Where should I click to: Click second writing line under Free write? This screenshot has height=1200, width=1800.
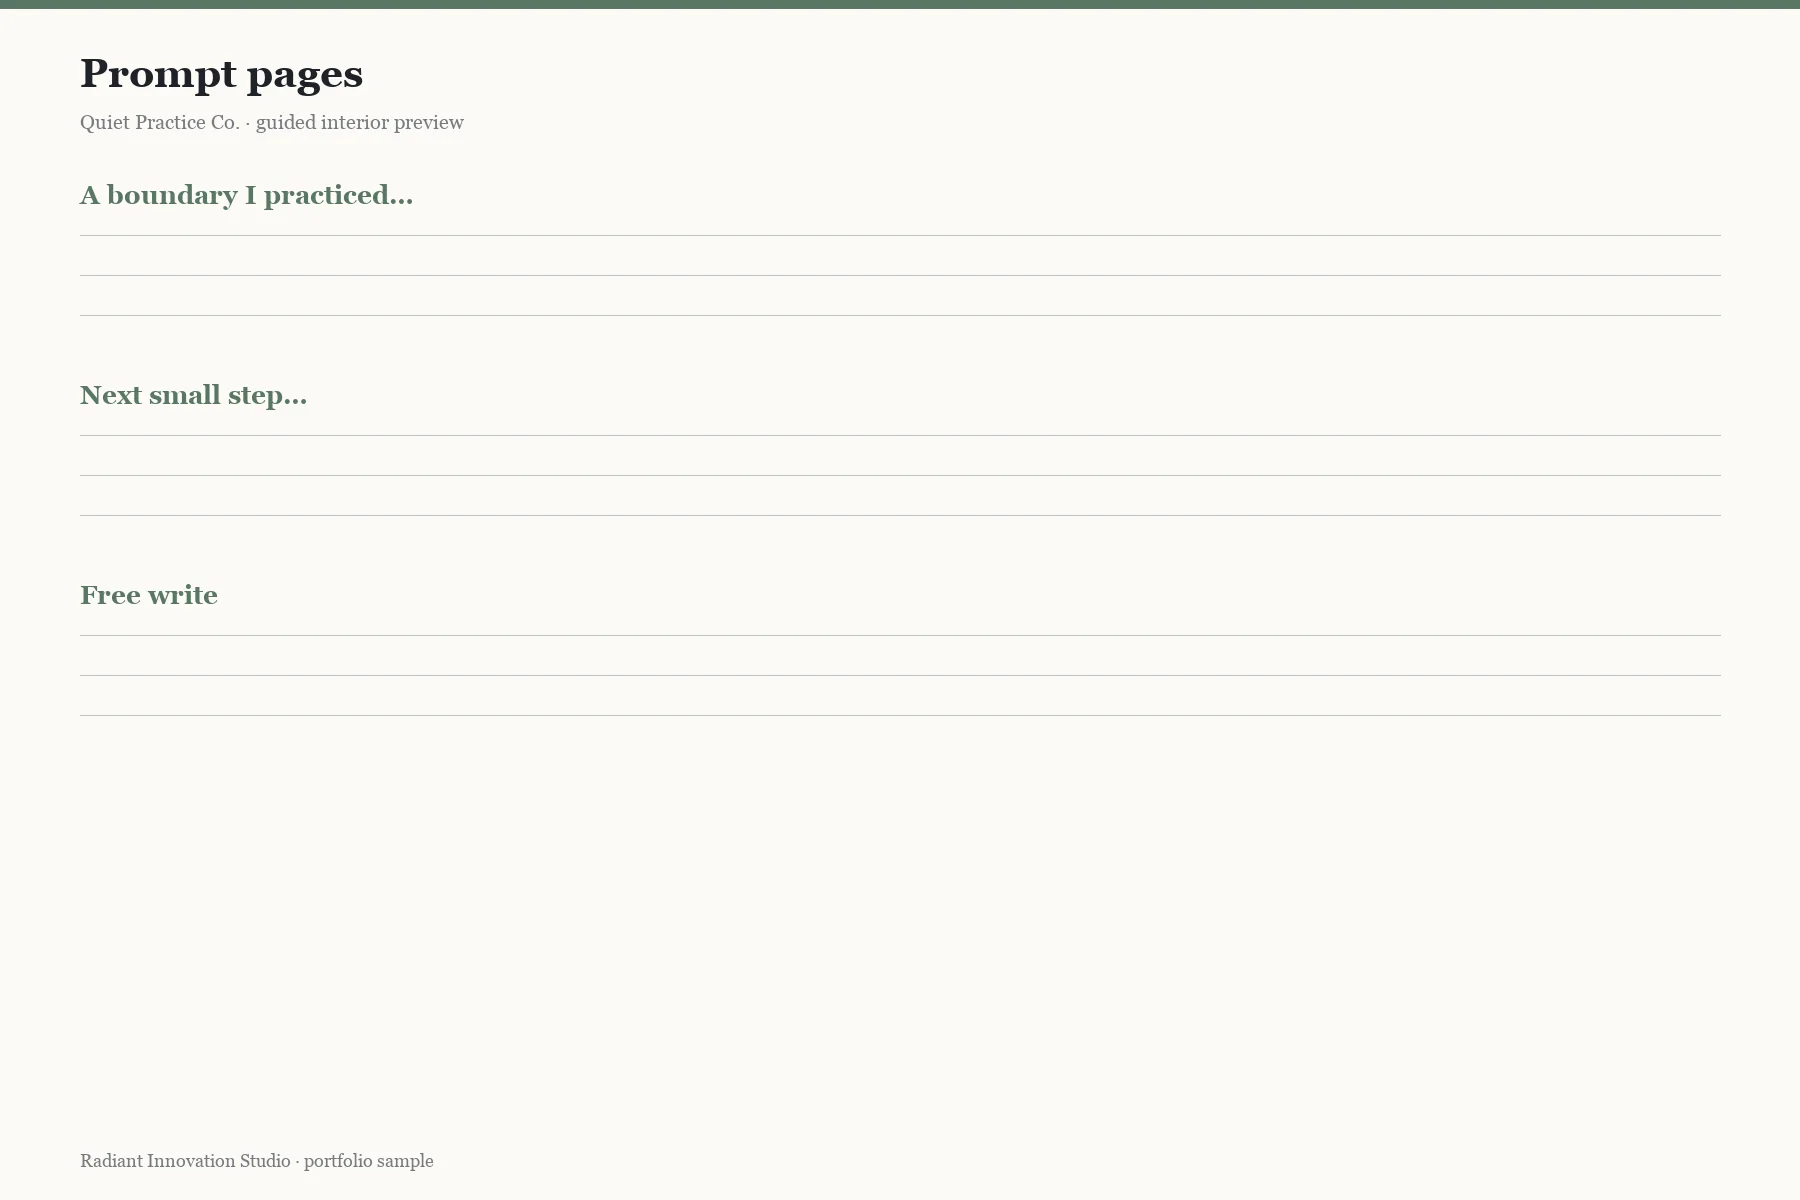tap(900, 675)
